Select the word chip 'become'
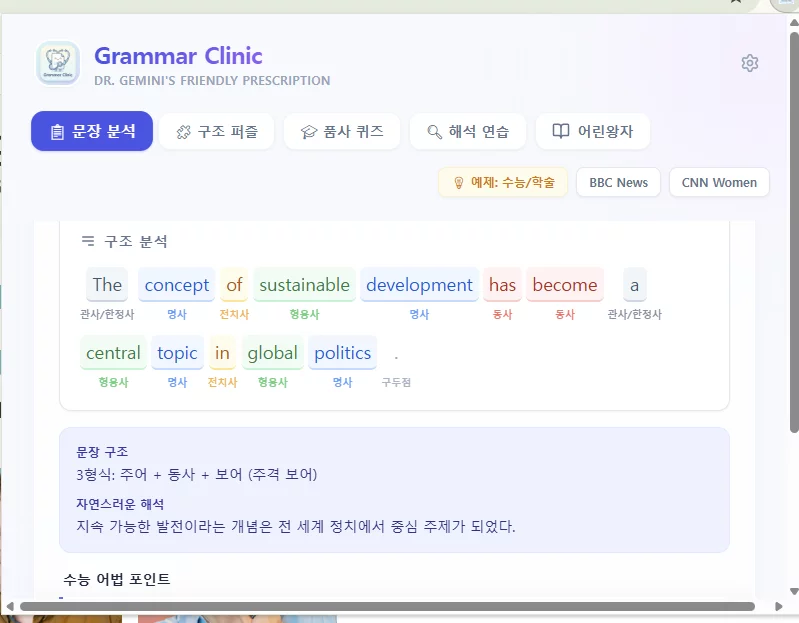This screenshot has width=799, height=623. pos(565,285)
